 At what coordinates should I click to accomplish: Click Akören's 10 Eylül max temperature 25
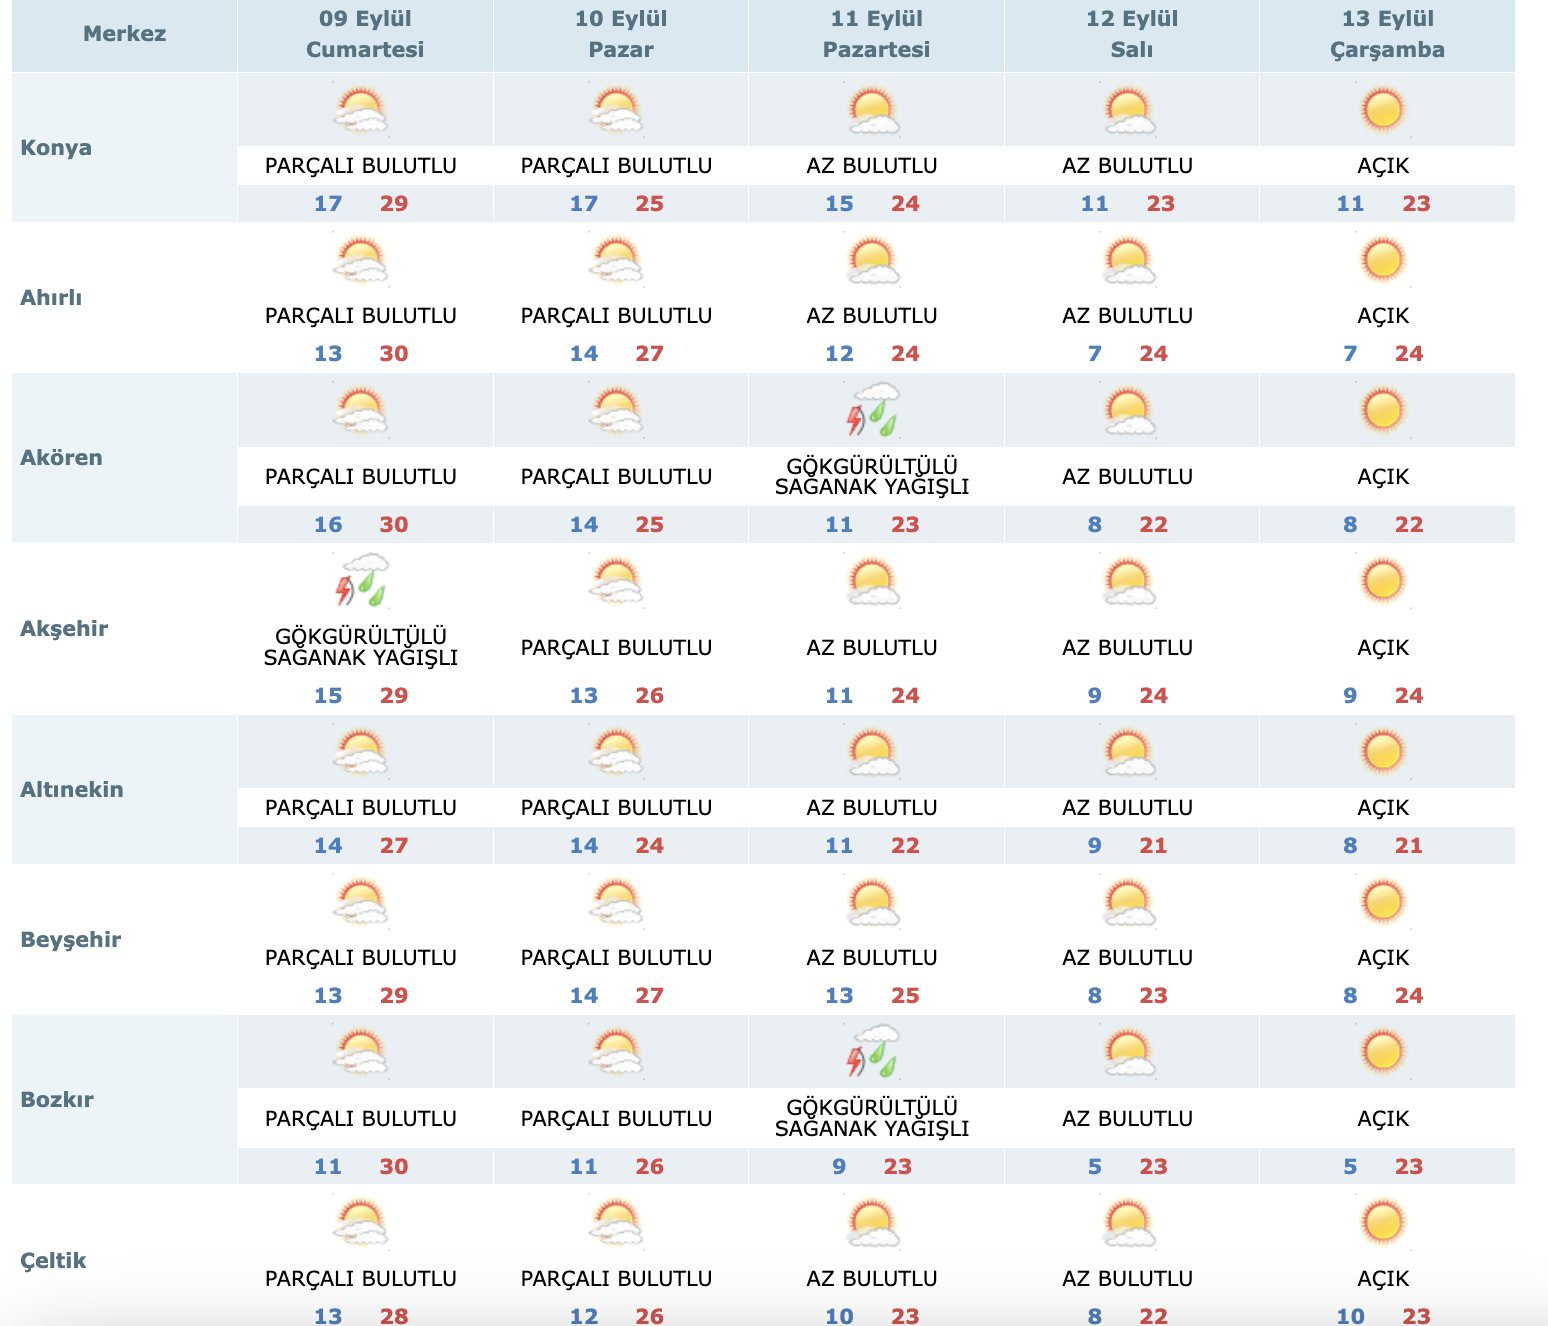(650, 524)
